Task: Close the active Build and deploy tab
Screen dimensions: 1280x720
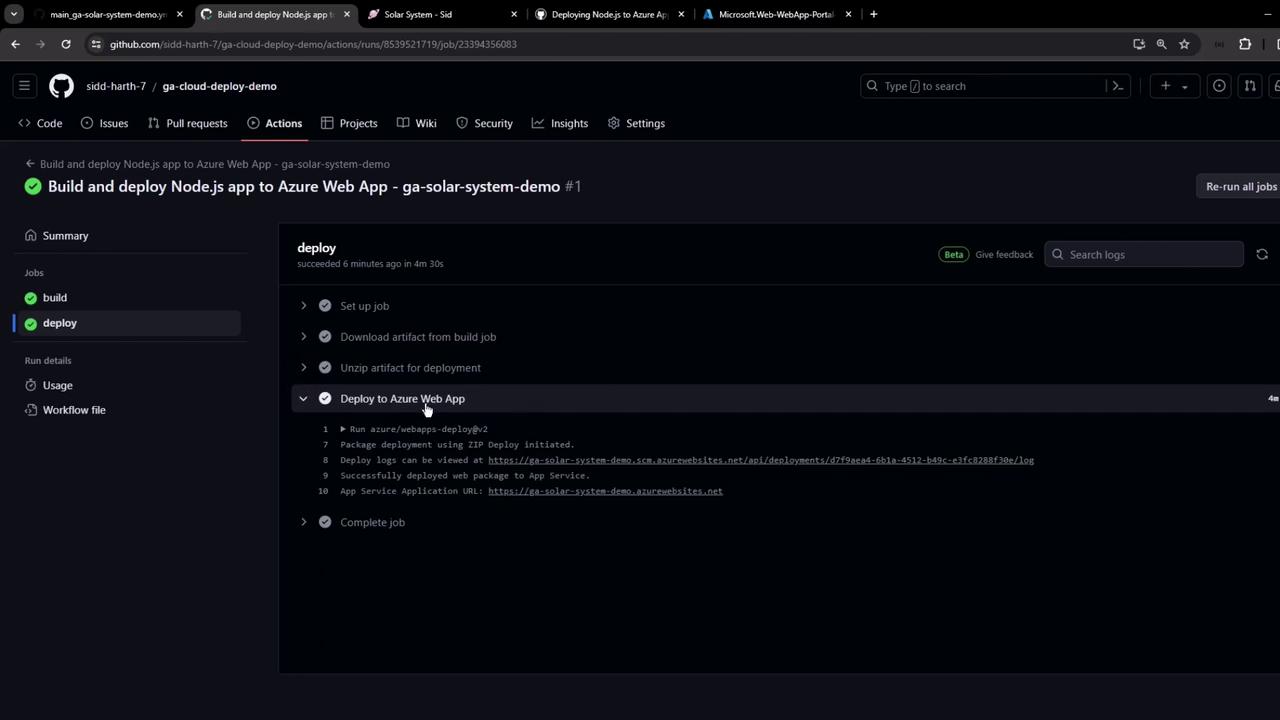Action: 347,14
